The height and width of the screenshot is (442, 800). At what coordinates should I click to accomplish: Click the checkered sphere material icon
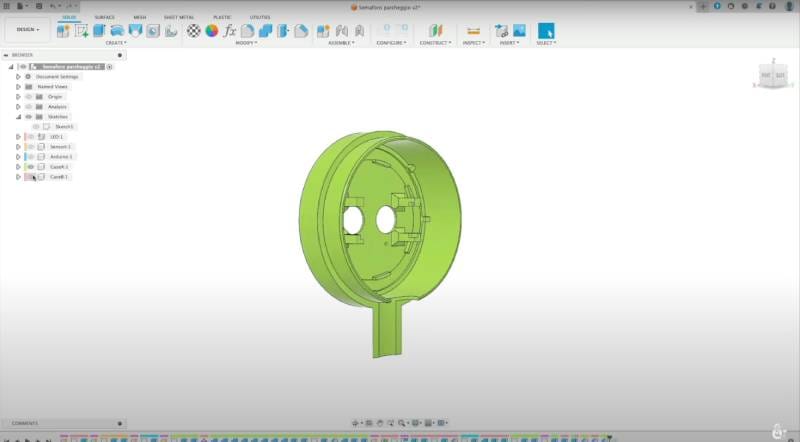(193, 31)
